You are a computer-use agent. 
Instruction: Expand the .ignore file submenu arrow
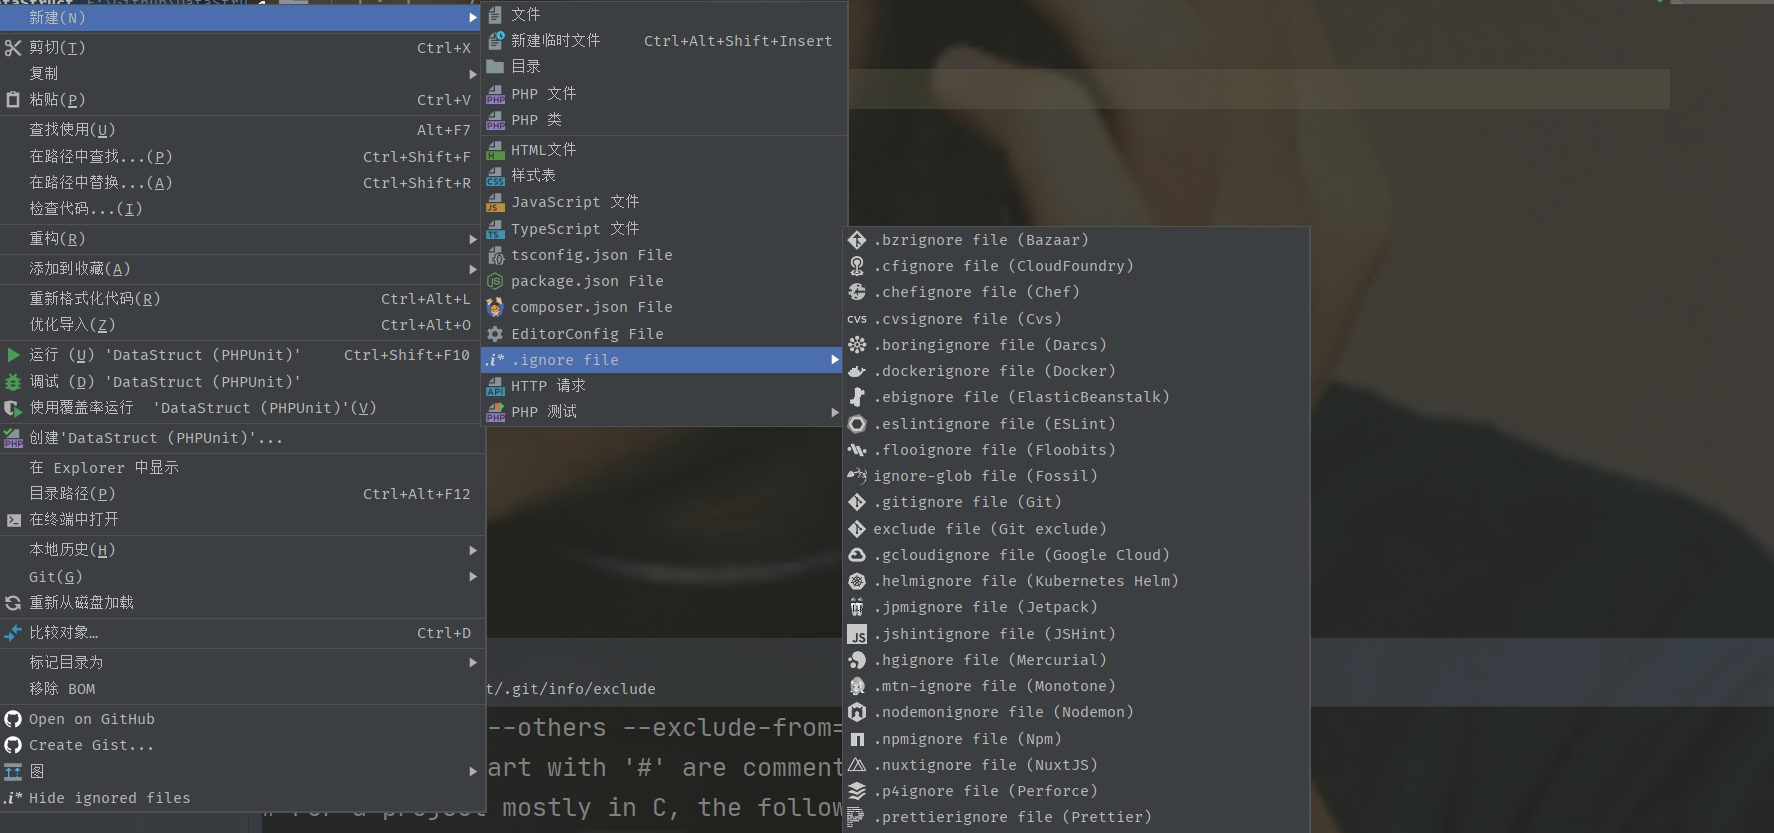[835, 360]
